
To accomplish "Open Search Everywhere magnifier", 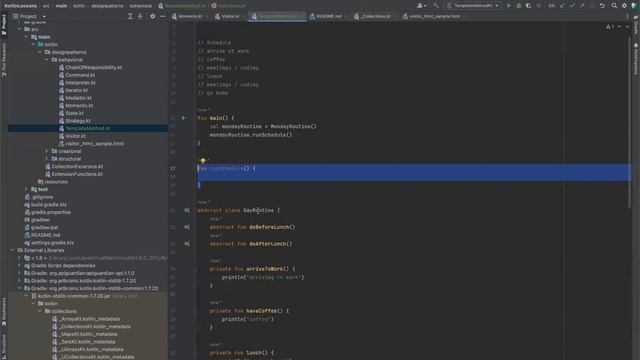I will coord(614,6).
